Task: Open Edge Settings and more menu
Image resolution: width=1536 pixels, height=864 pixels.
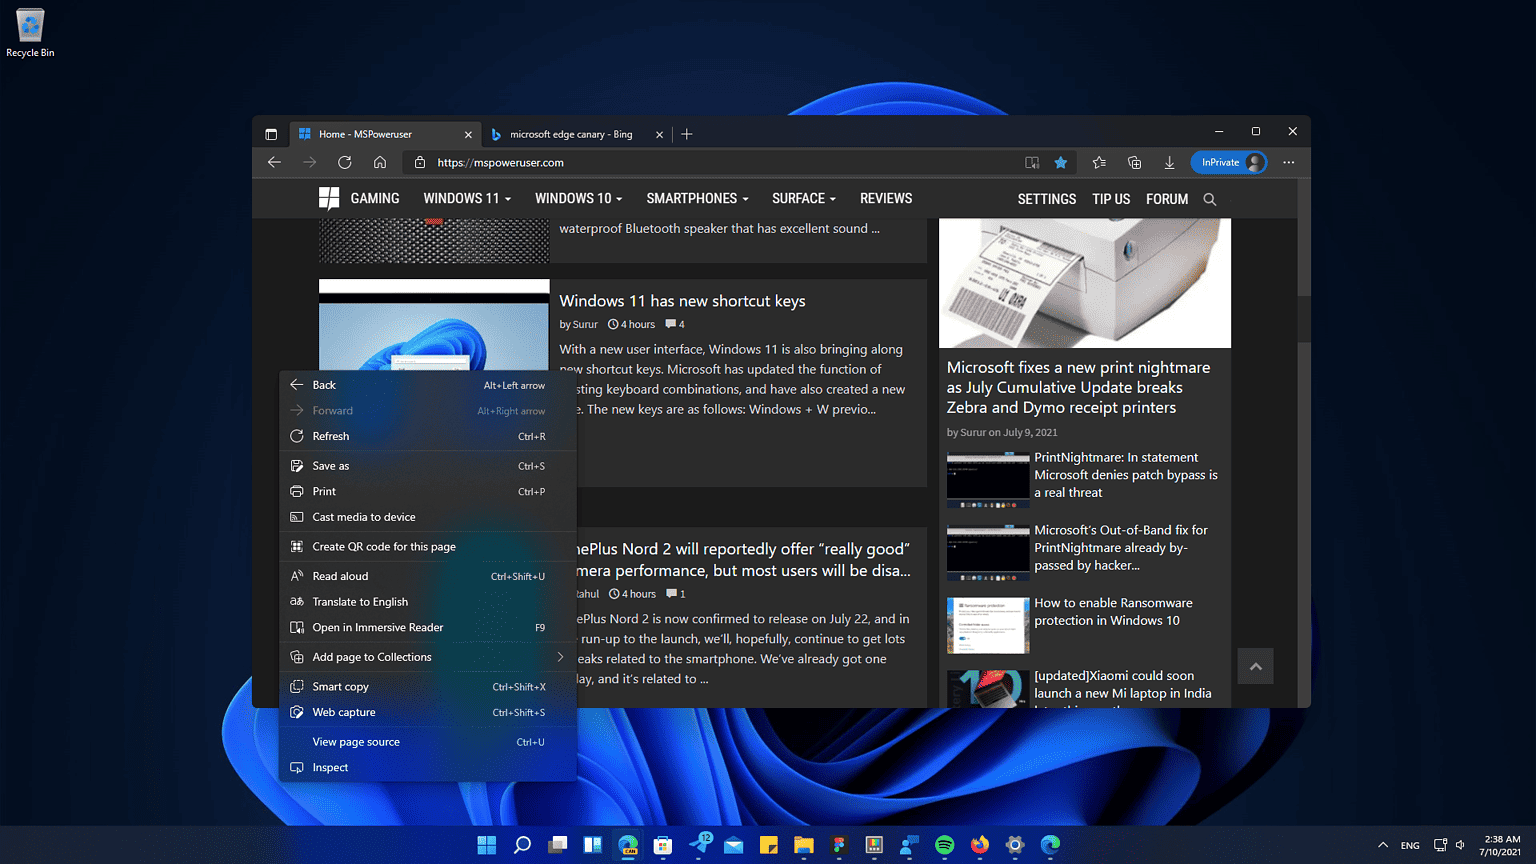Action: (x=1289, y=162)
